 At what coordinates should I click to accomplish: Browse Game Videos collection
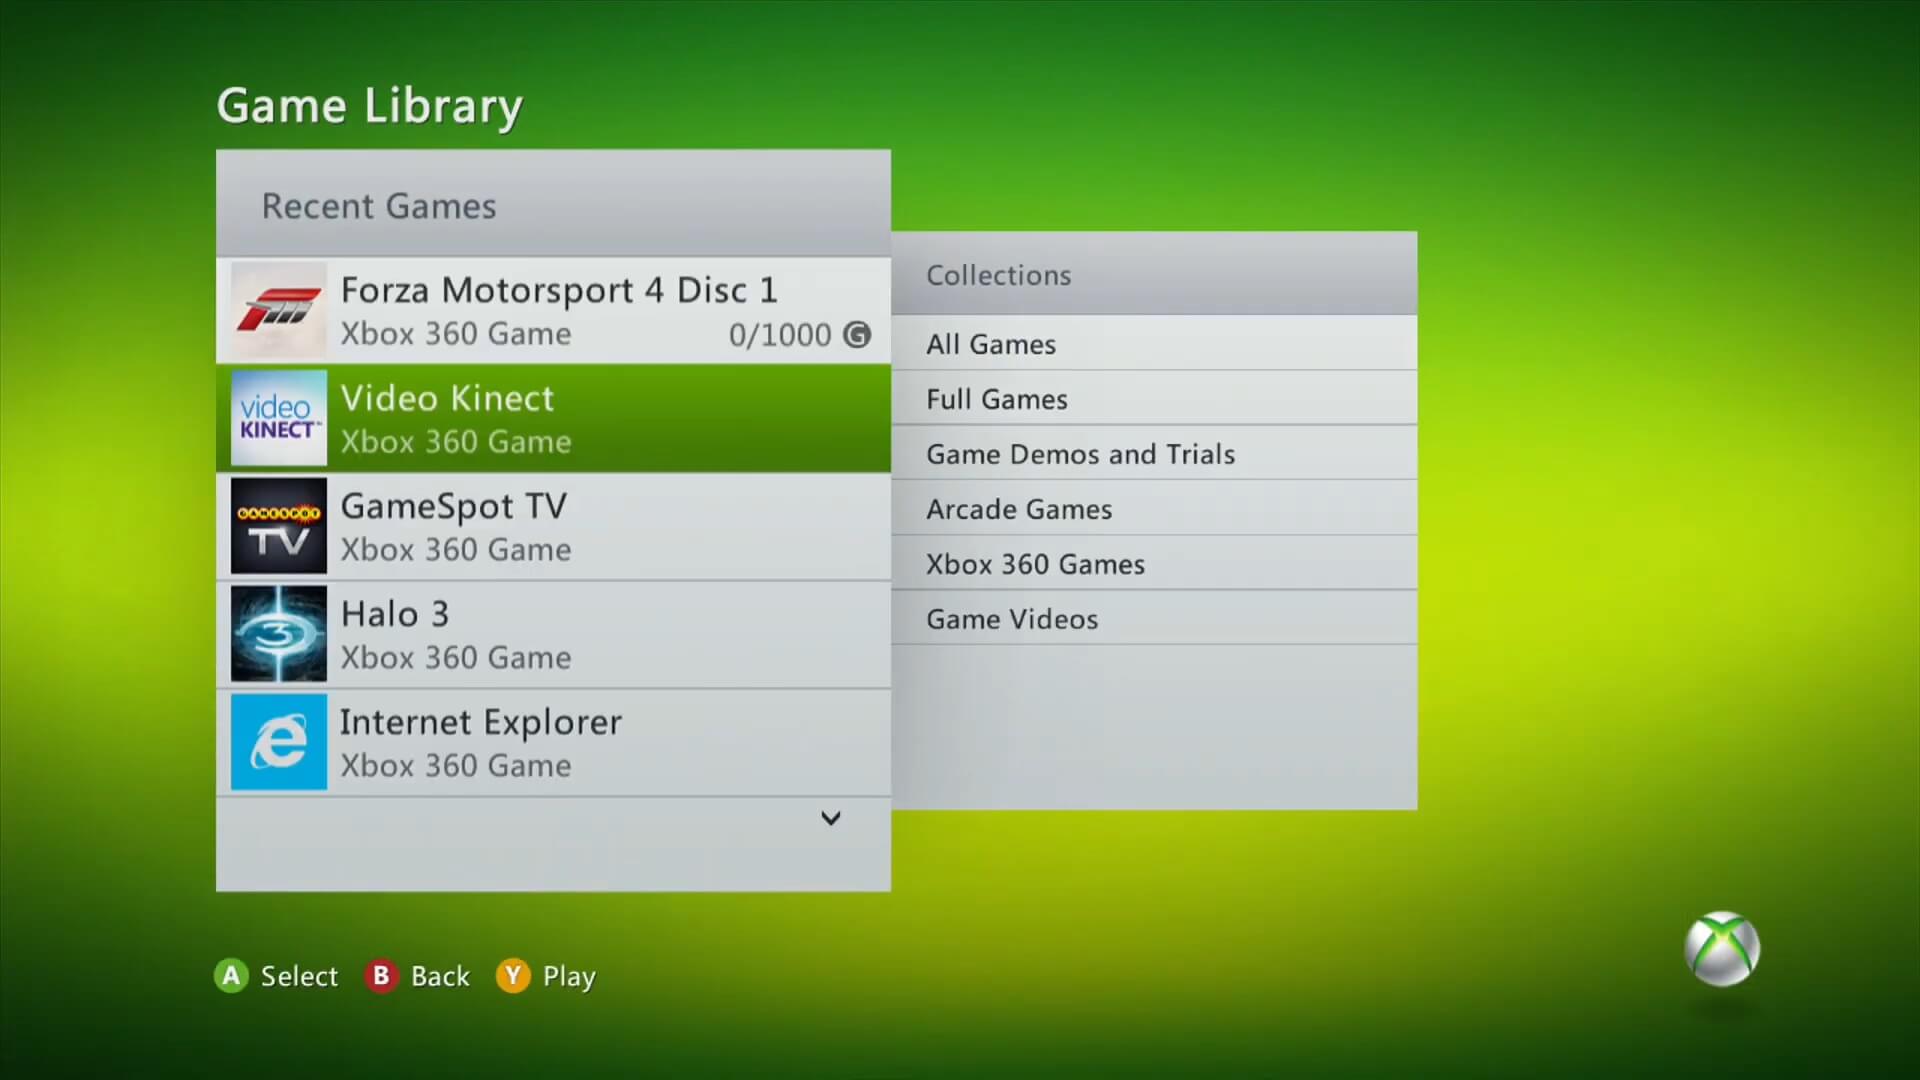coord(1011,618)
